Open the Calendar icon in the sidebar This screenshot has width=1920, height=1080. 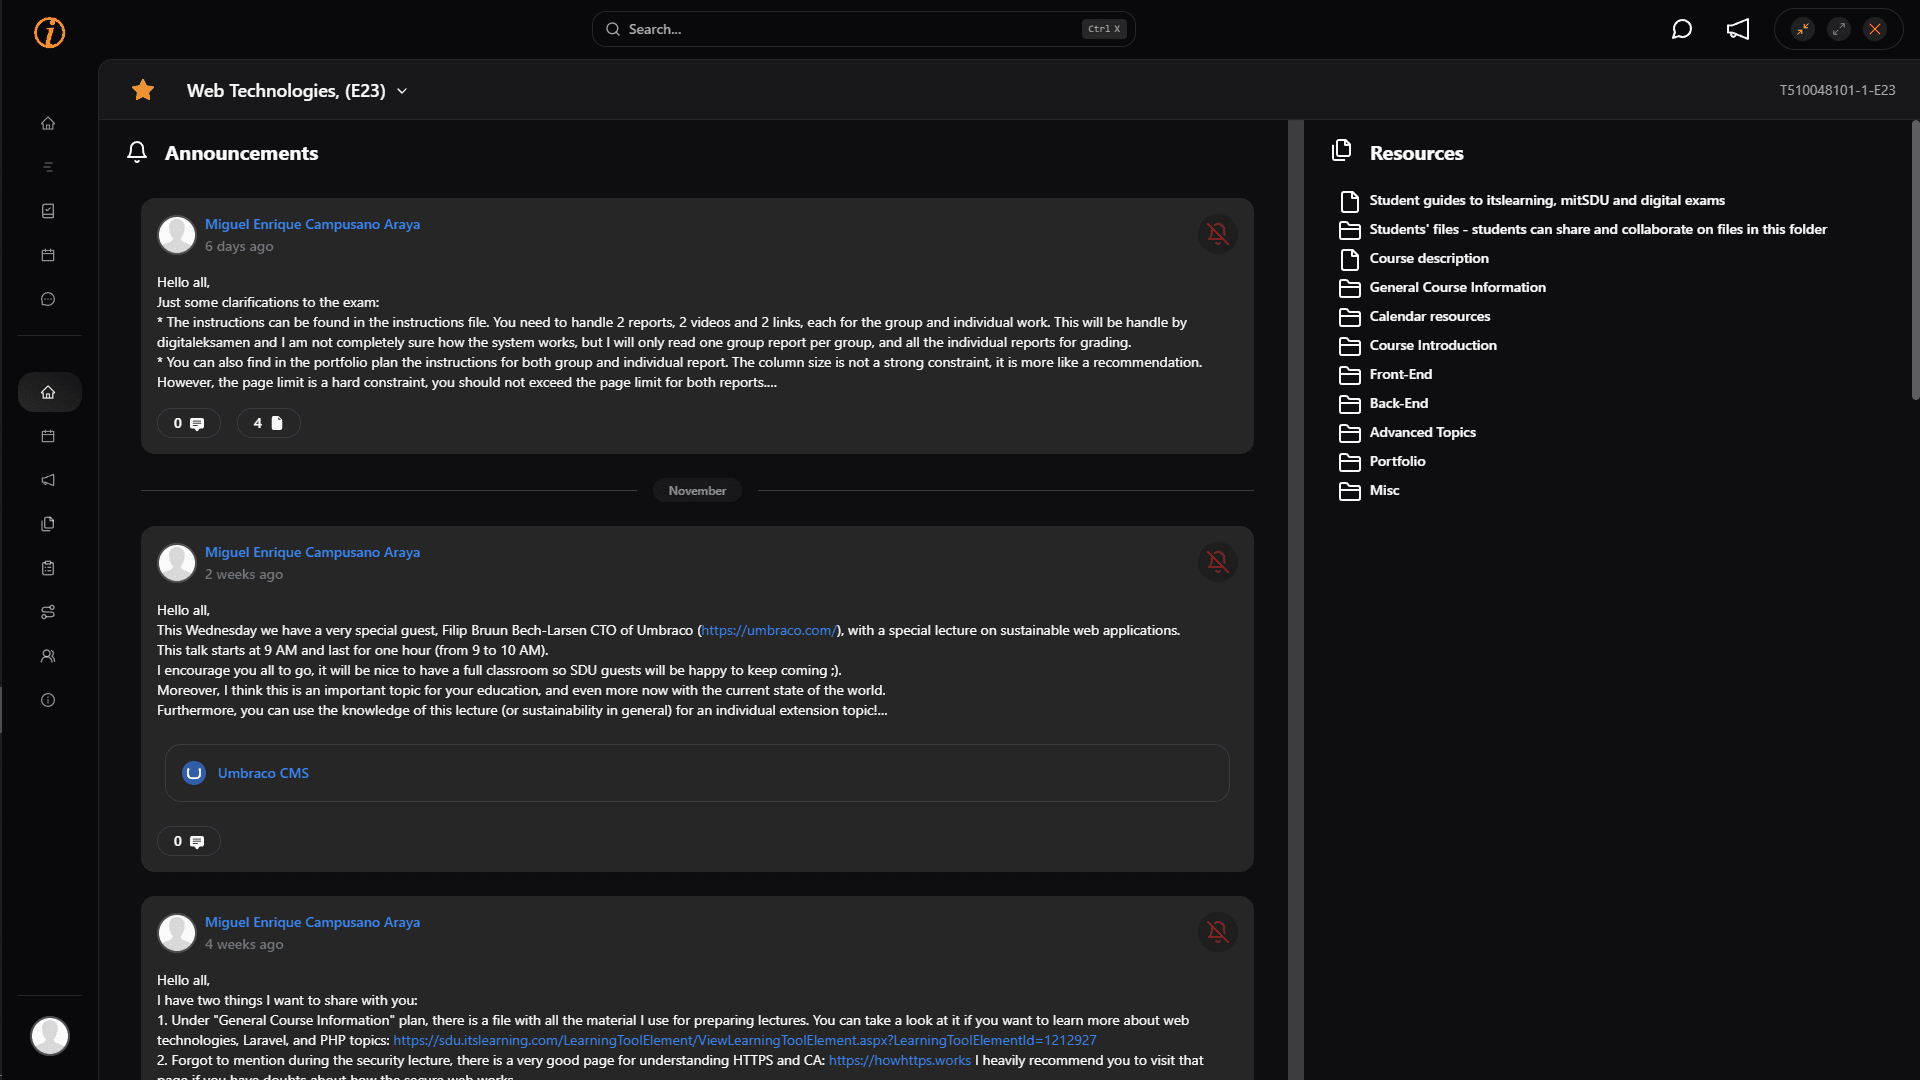[48, 255]
